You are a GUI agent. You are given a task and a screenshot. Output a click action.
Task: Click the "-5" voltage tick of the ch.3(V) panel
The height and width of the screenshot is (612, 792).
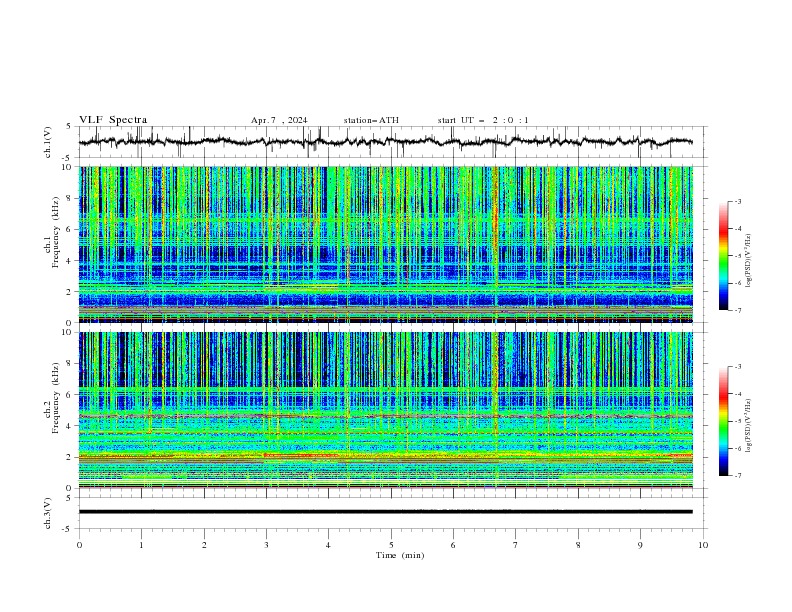point(68,529)
